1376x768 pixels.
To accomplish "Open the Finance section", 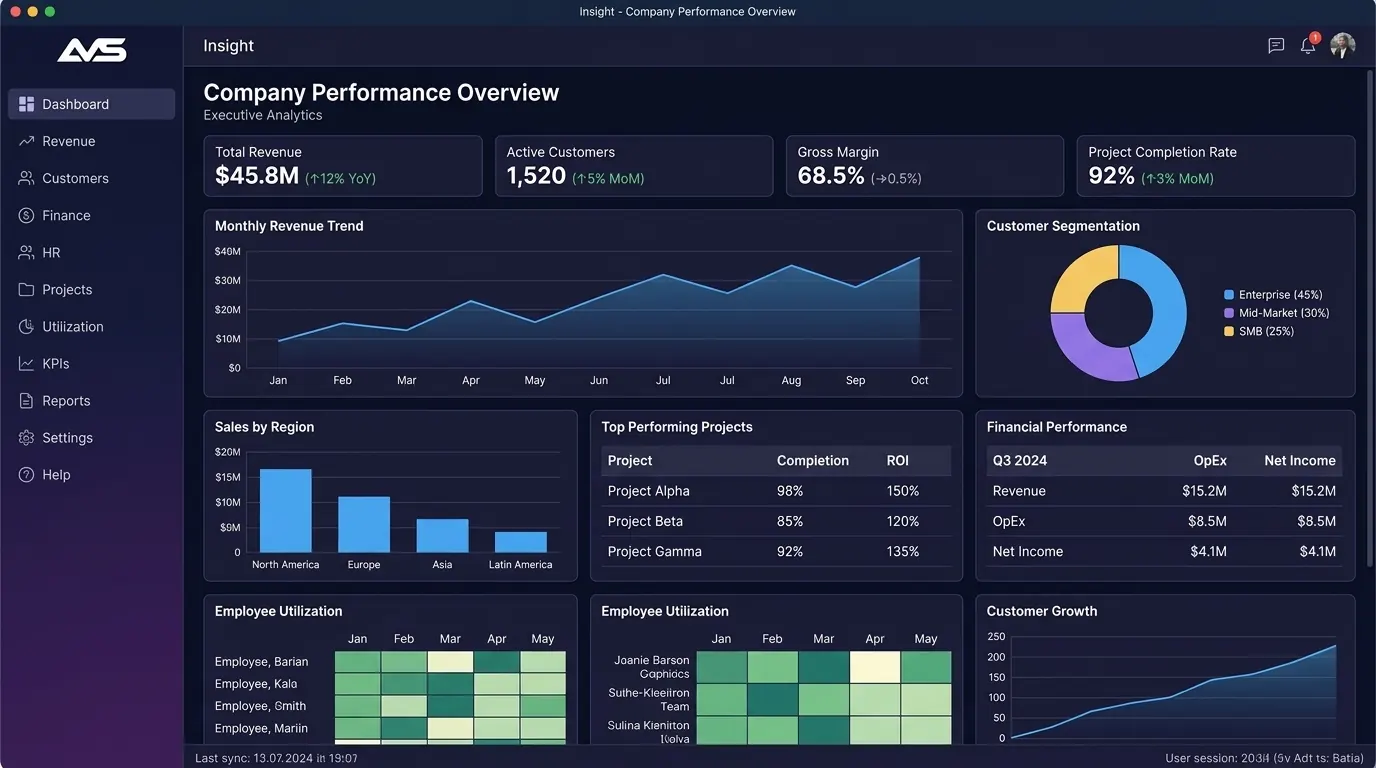I will coord(91,215).
